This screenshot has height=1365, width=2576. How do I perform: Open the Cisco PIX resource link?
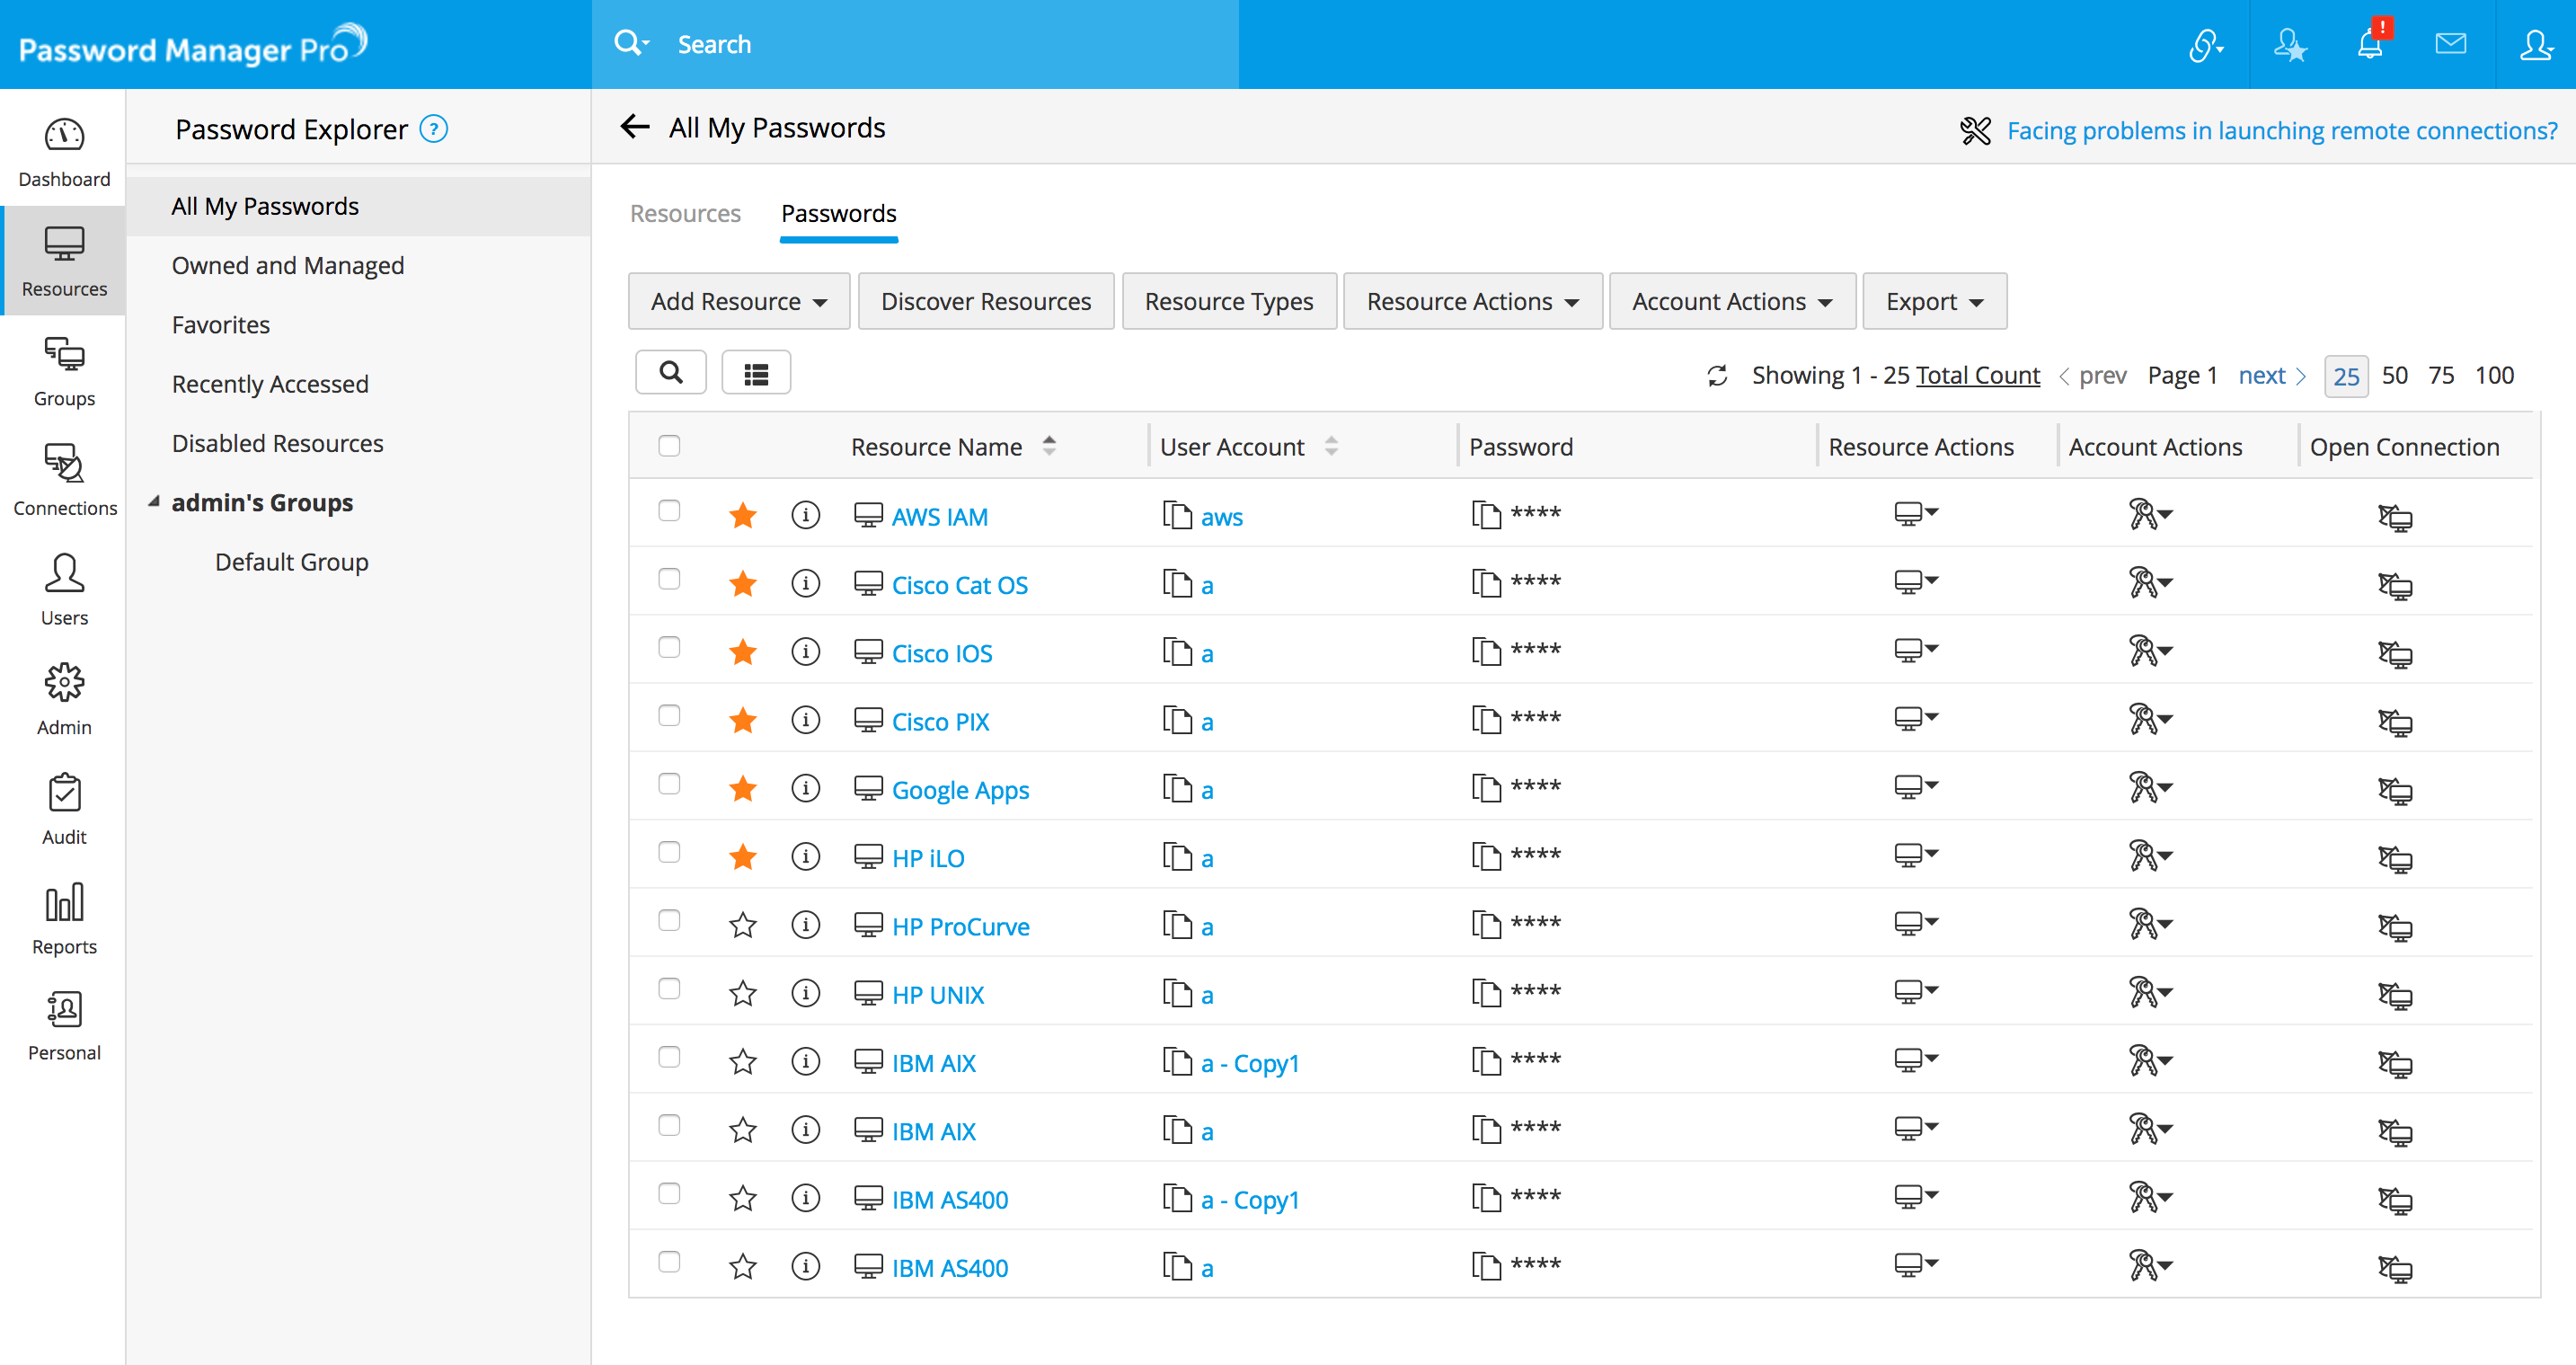[x=940, y=721]
